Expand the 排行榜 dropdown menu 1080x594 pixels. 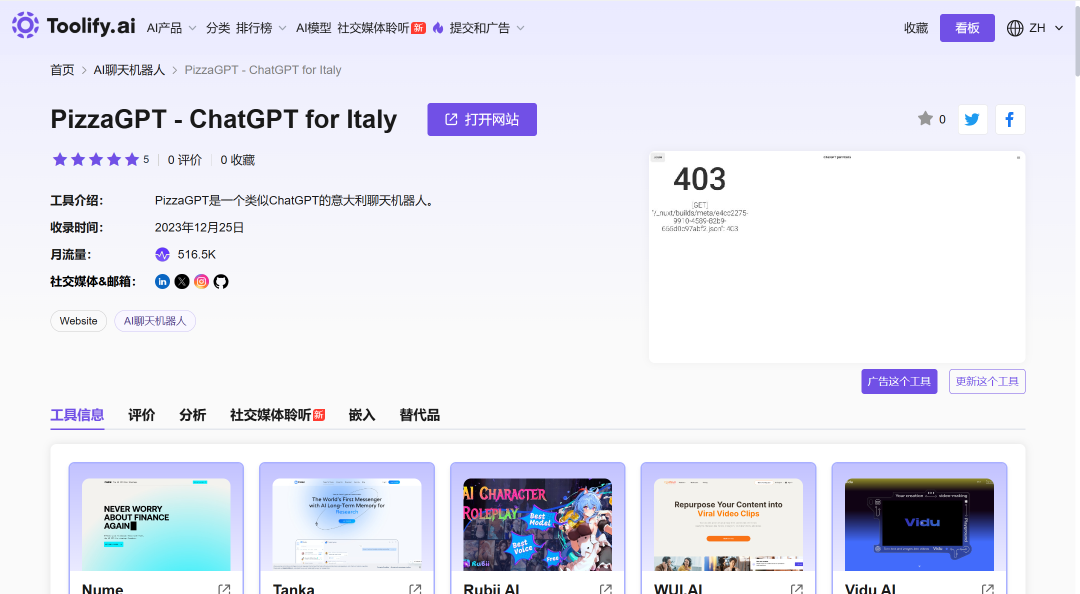[x=261, y=28]
